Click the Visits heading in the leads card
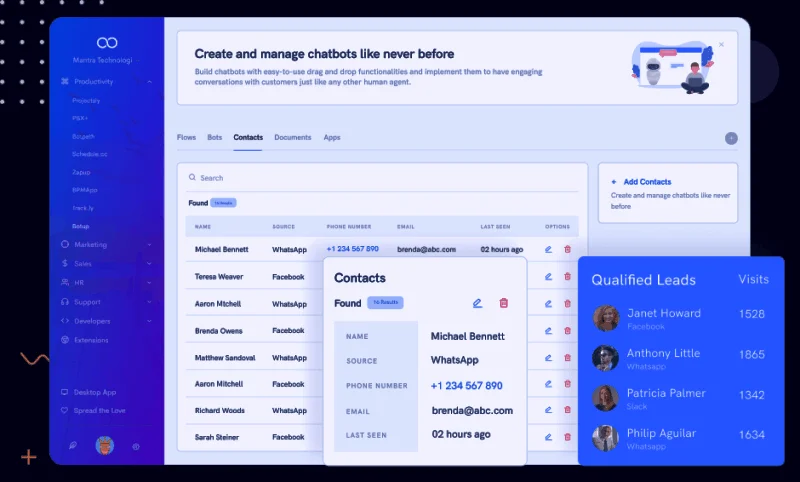The image size is (800, 482). pyautogui.click(x=754, y=279)
